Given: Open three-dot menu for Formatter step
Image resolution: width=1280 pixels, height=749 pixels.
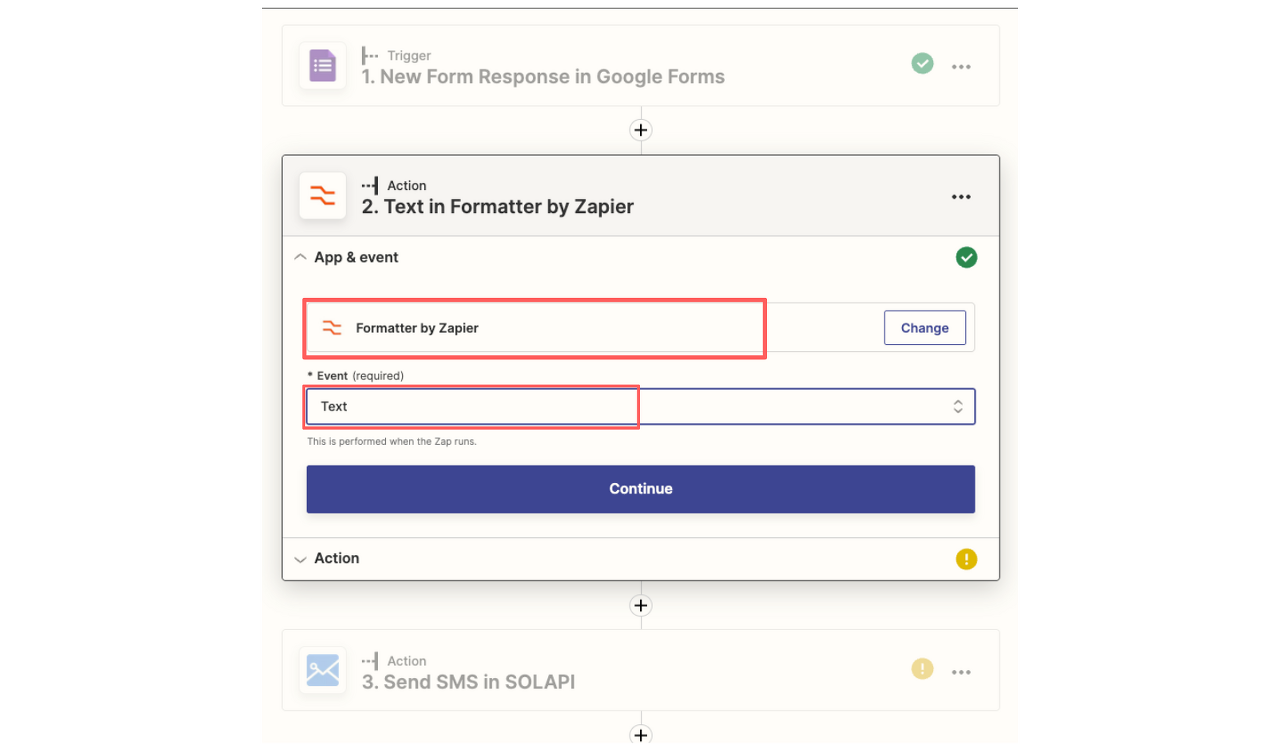Looking at the screenshot, I should click(x=961, y=197).
